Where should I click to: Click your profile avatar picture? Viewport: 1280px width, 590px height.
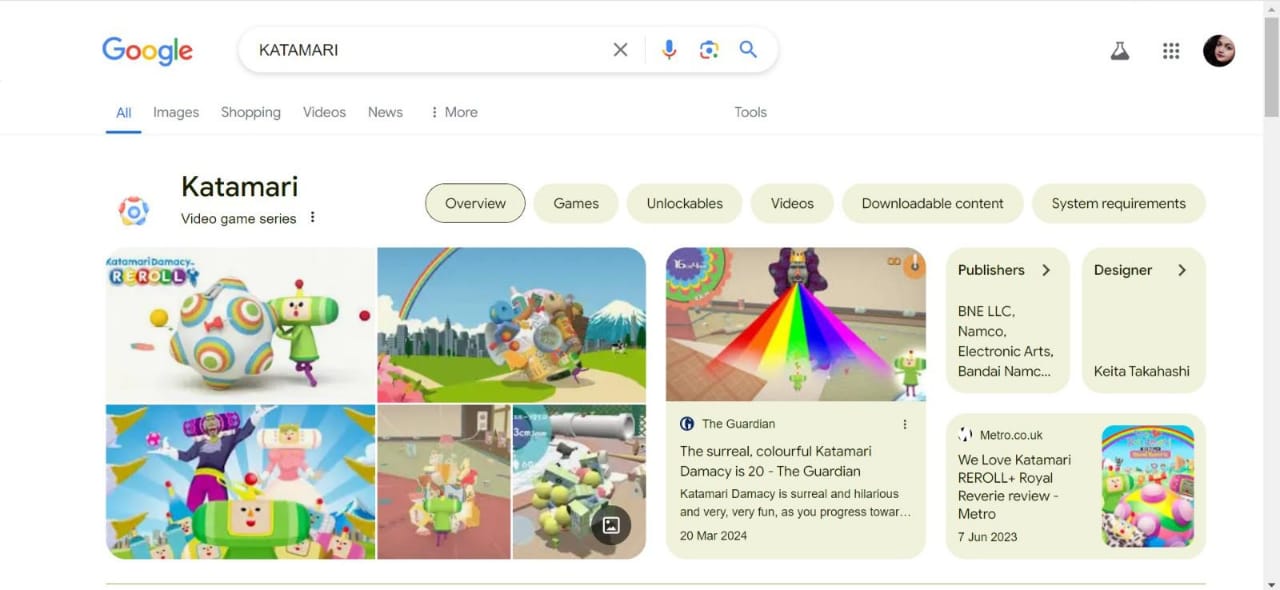(1218, 50)
